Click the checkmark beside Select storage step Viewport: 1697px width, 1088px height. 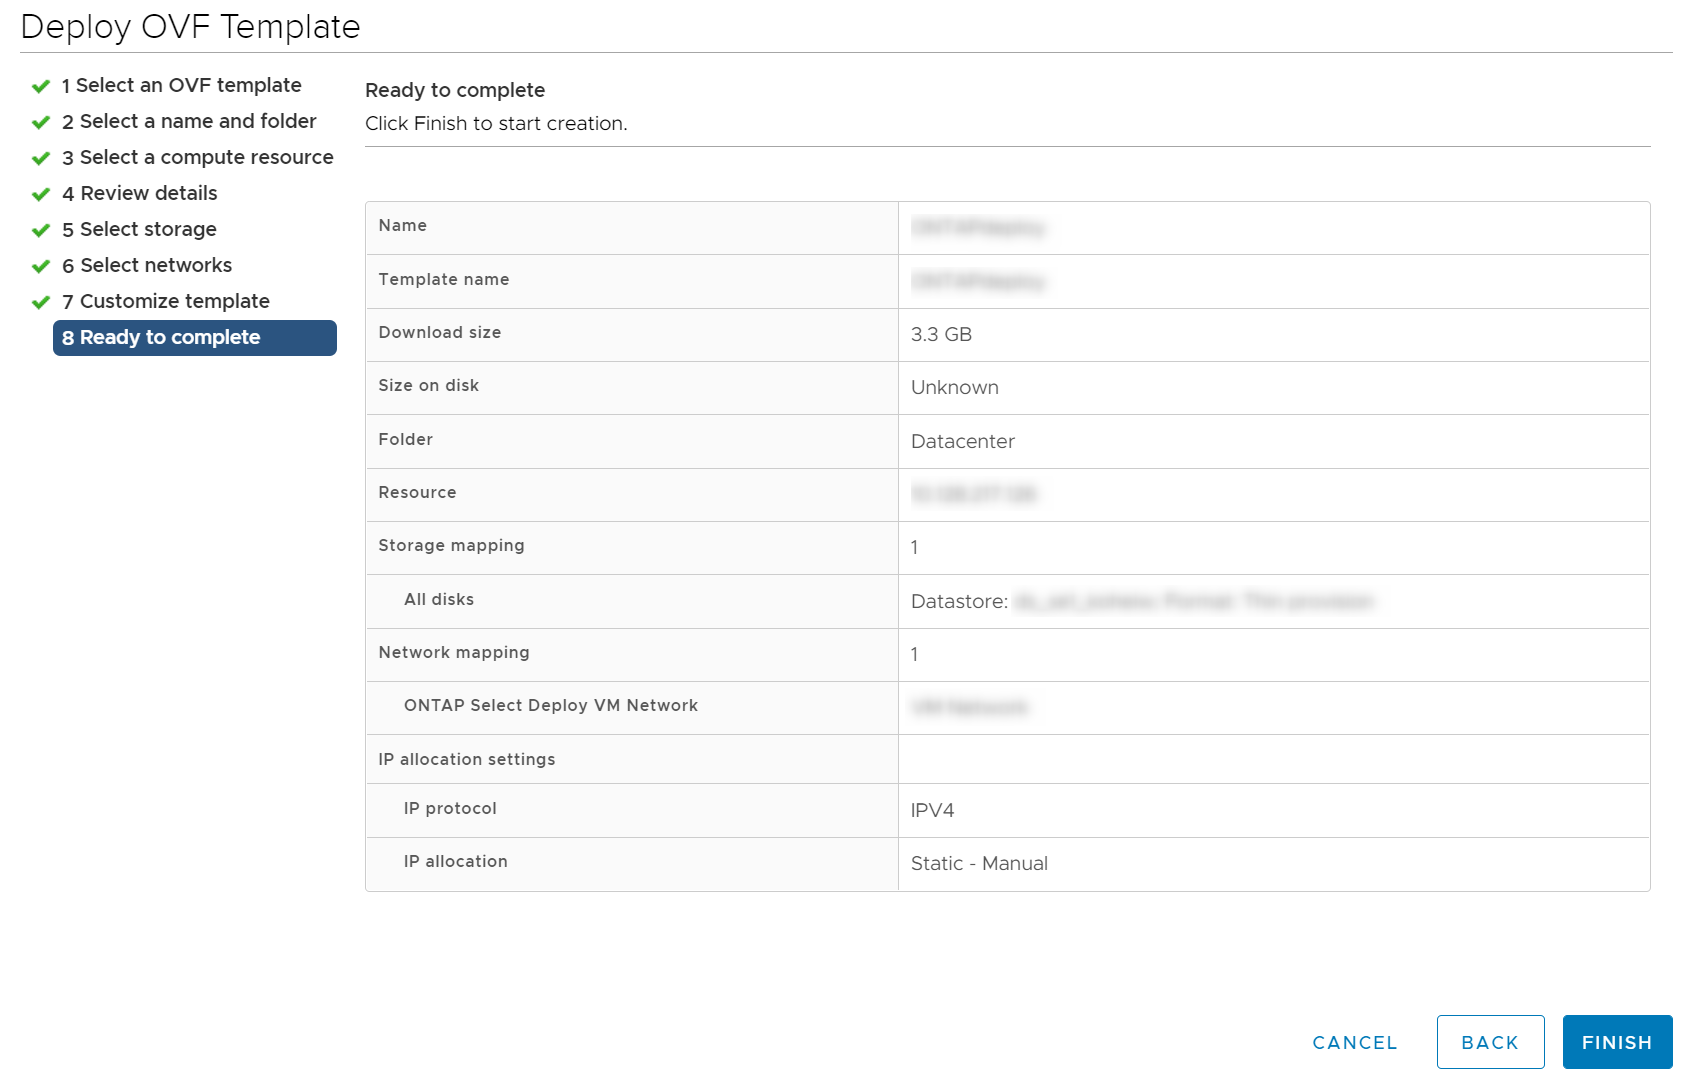pyautogui.click(x=40, y=229)
